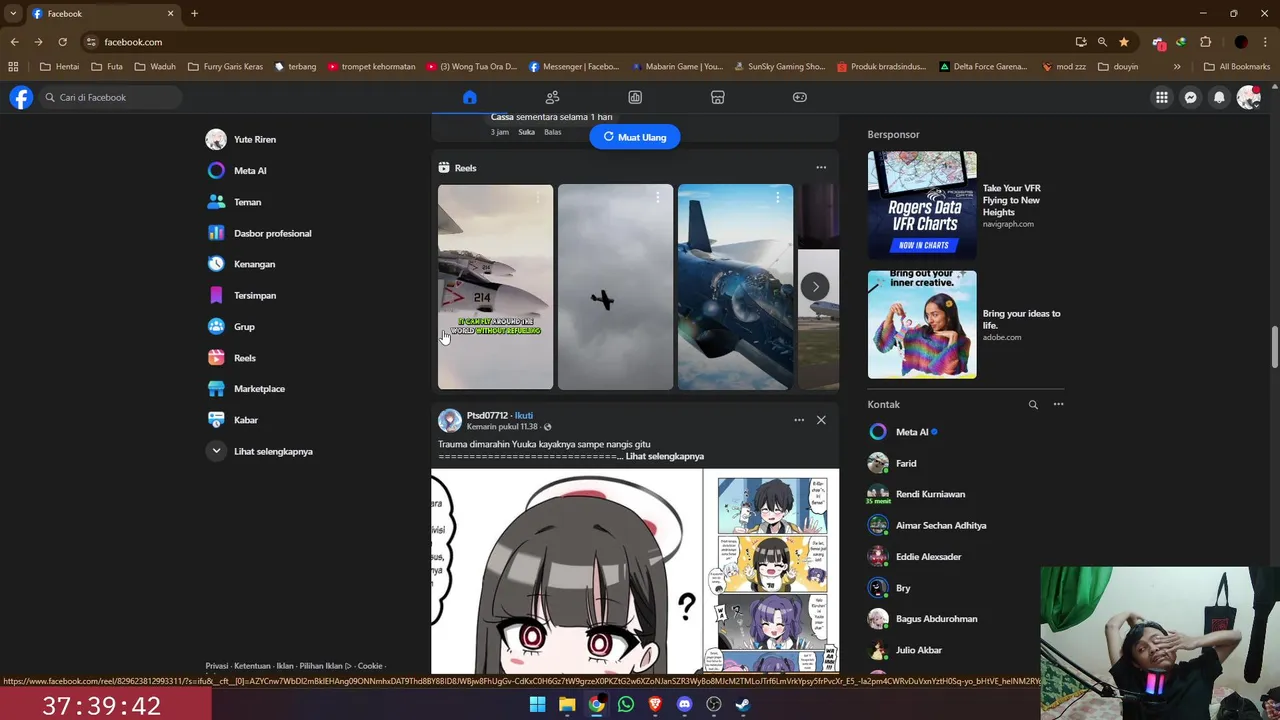Open options on the third reel thumbnail

tap(778, 198)
